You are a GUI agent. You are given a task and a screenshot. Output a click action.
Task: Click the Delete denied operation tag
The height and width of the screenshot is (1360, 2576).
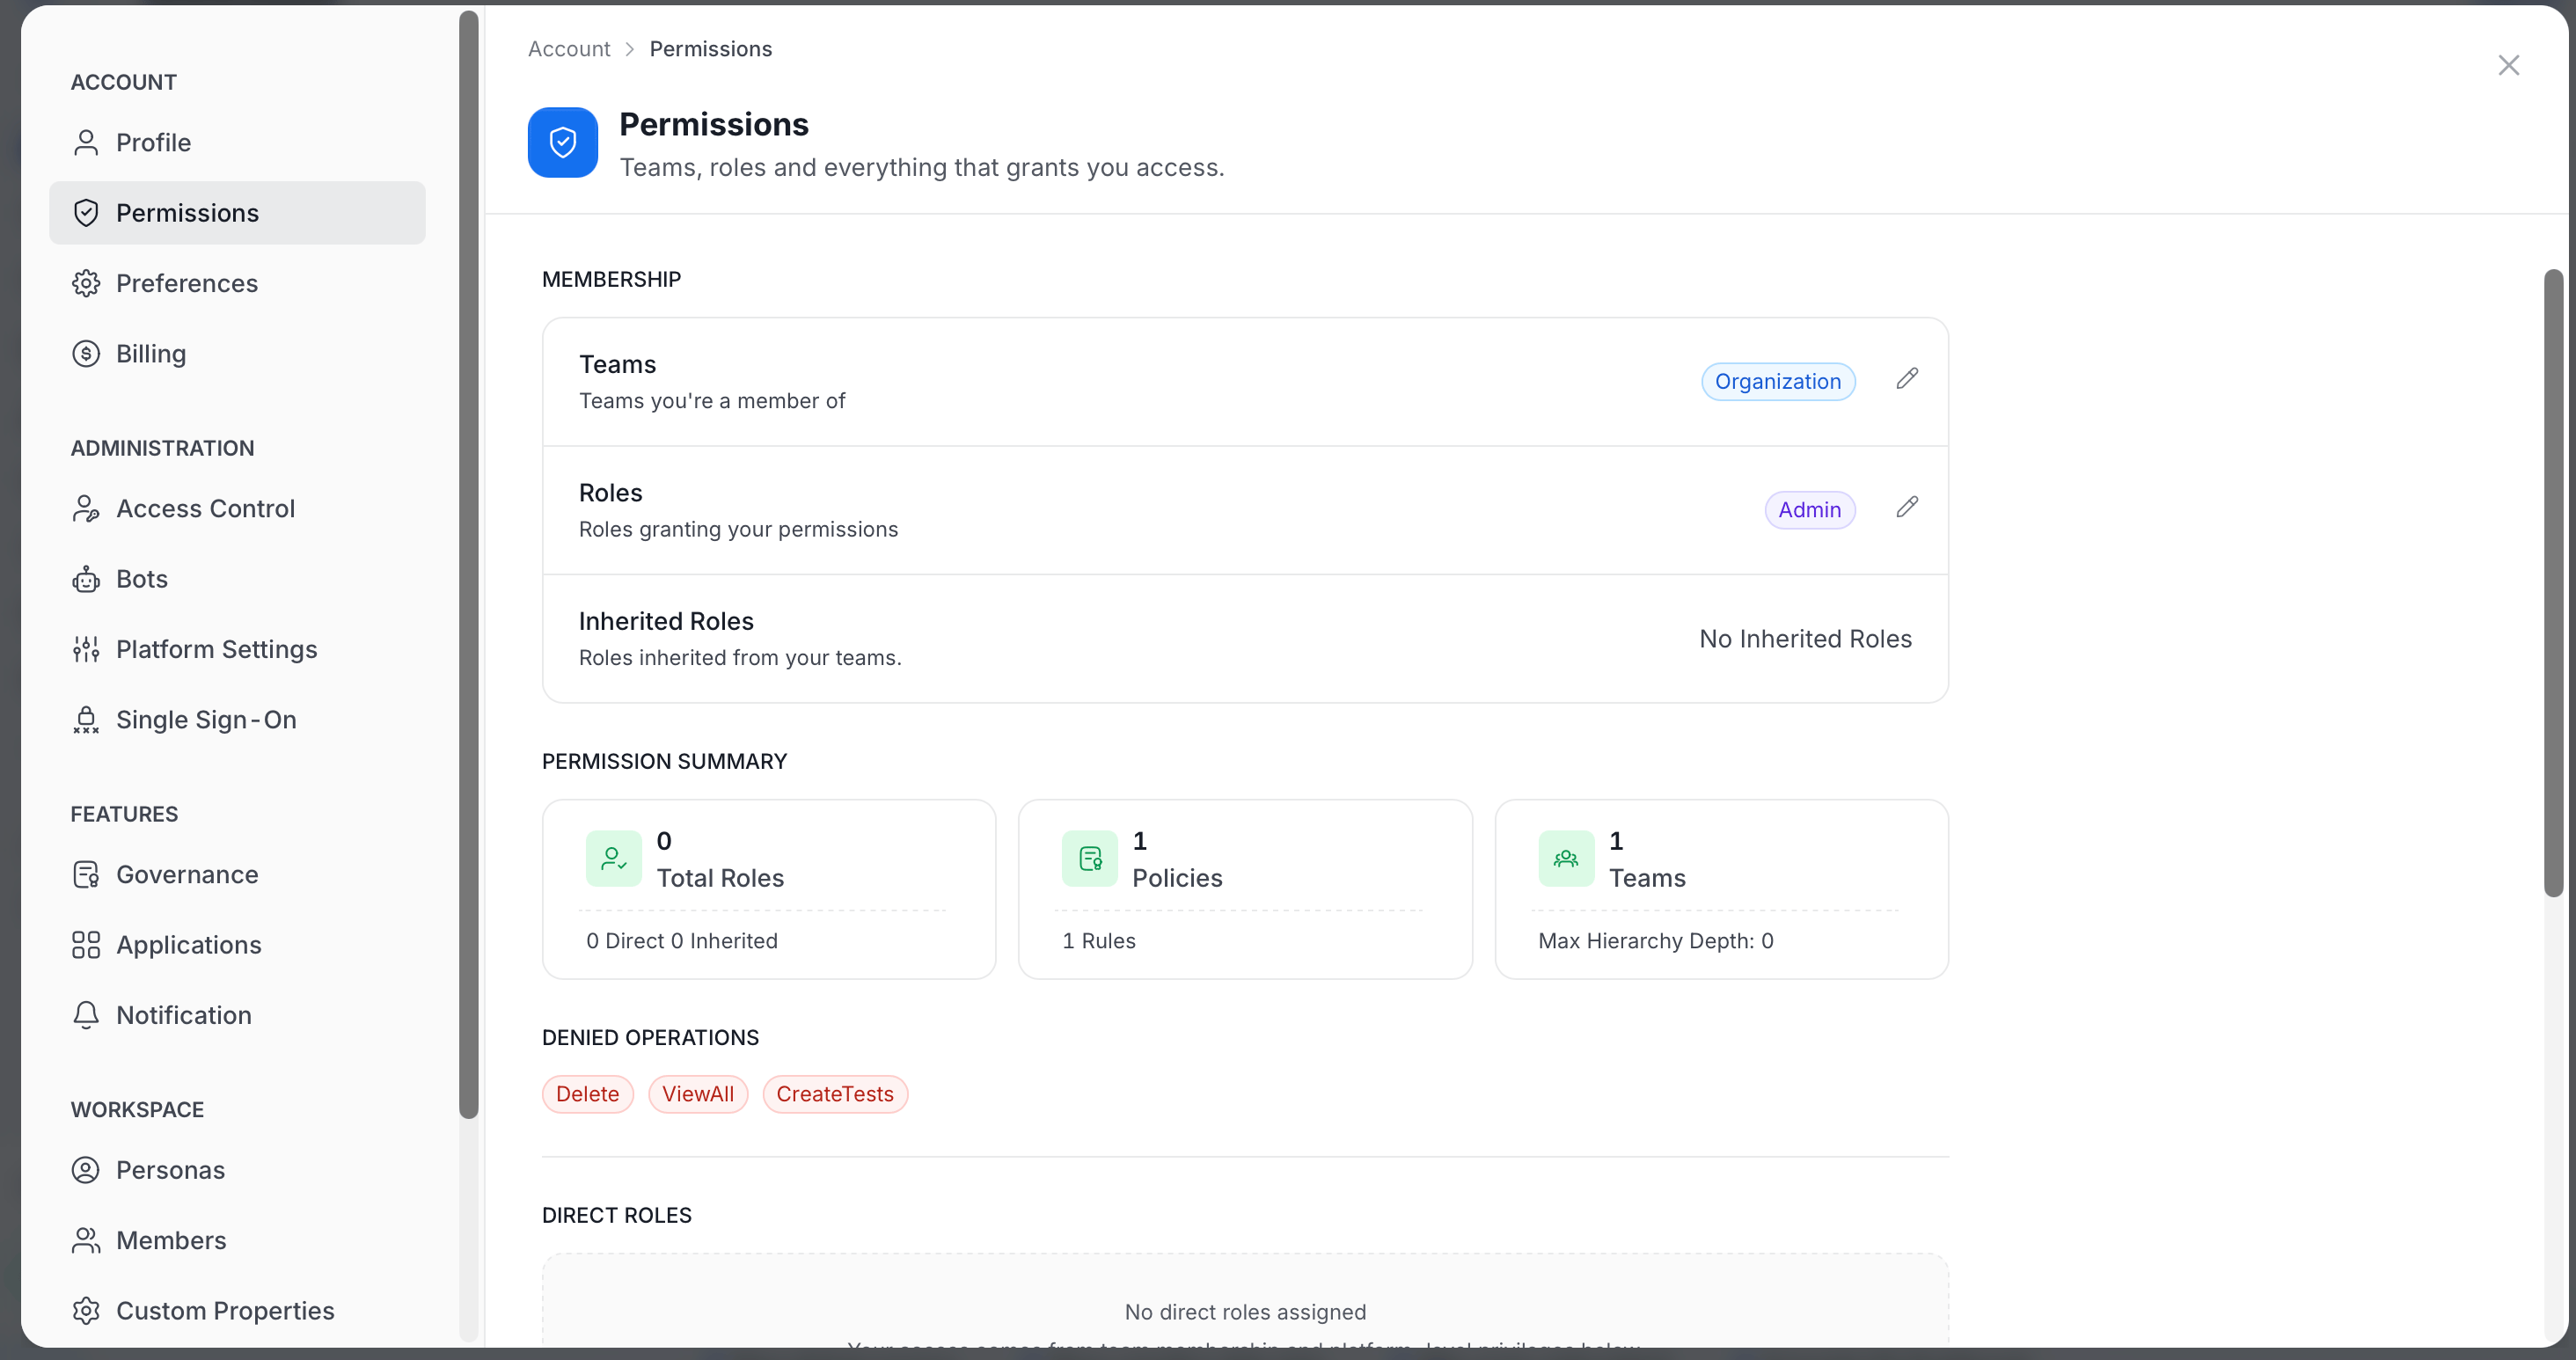click(588, 1094)
